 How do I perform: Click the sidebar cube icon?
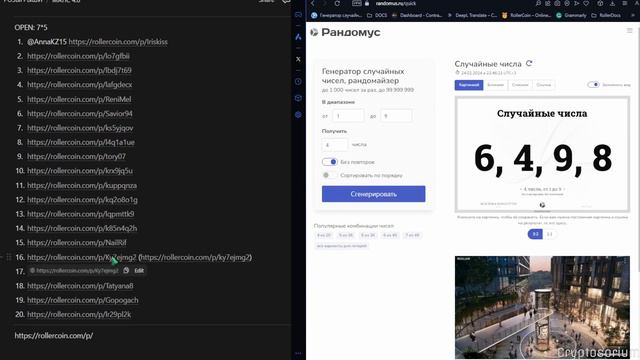[298, 98]
